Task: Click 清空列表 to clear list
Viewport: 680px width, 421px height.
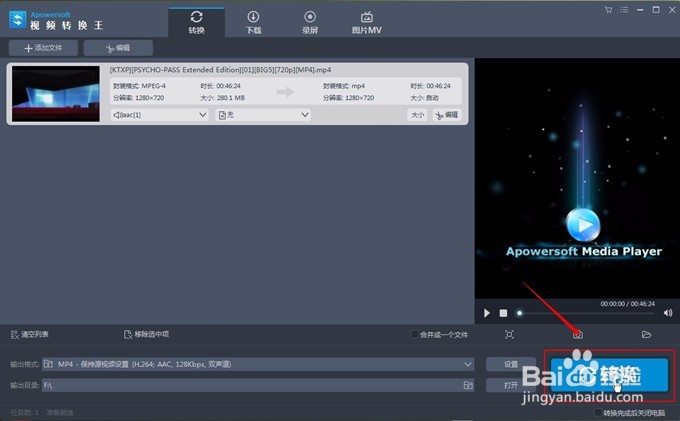Action: (29, 334)
